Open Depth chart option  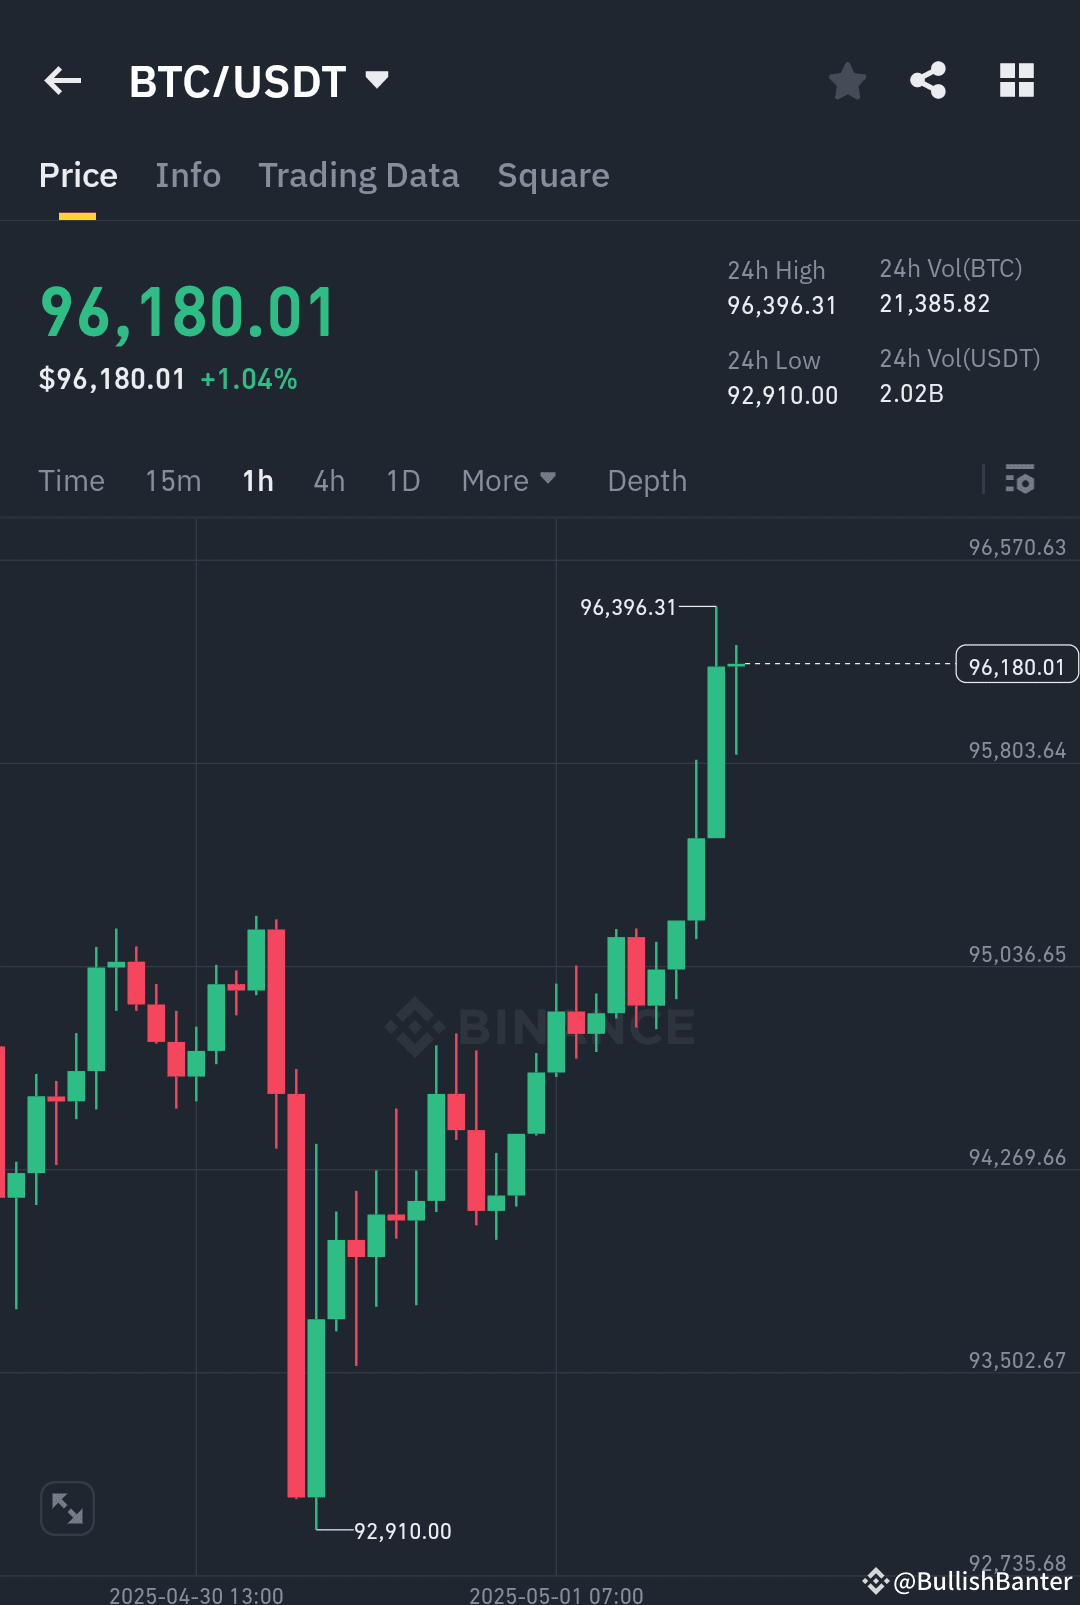pos(646,481)
